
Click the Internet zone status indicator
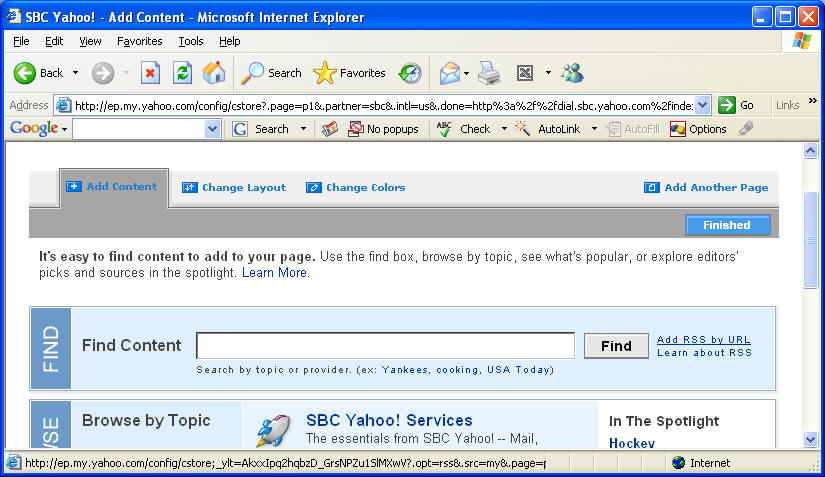click(x=701, y=463)
